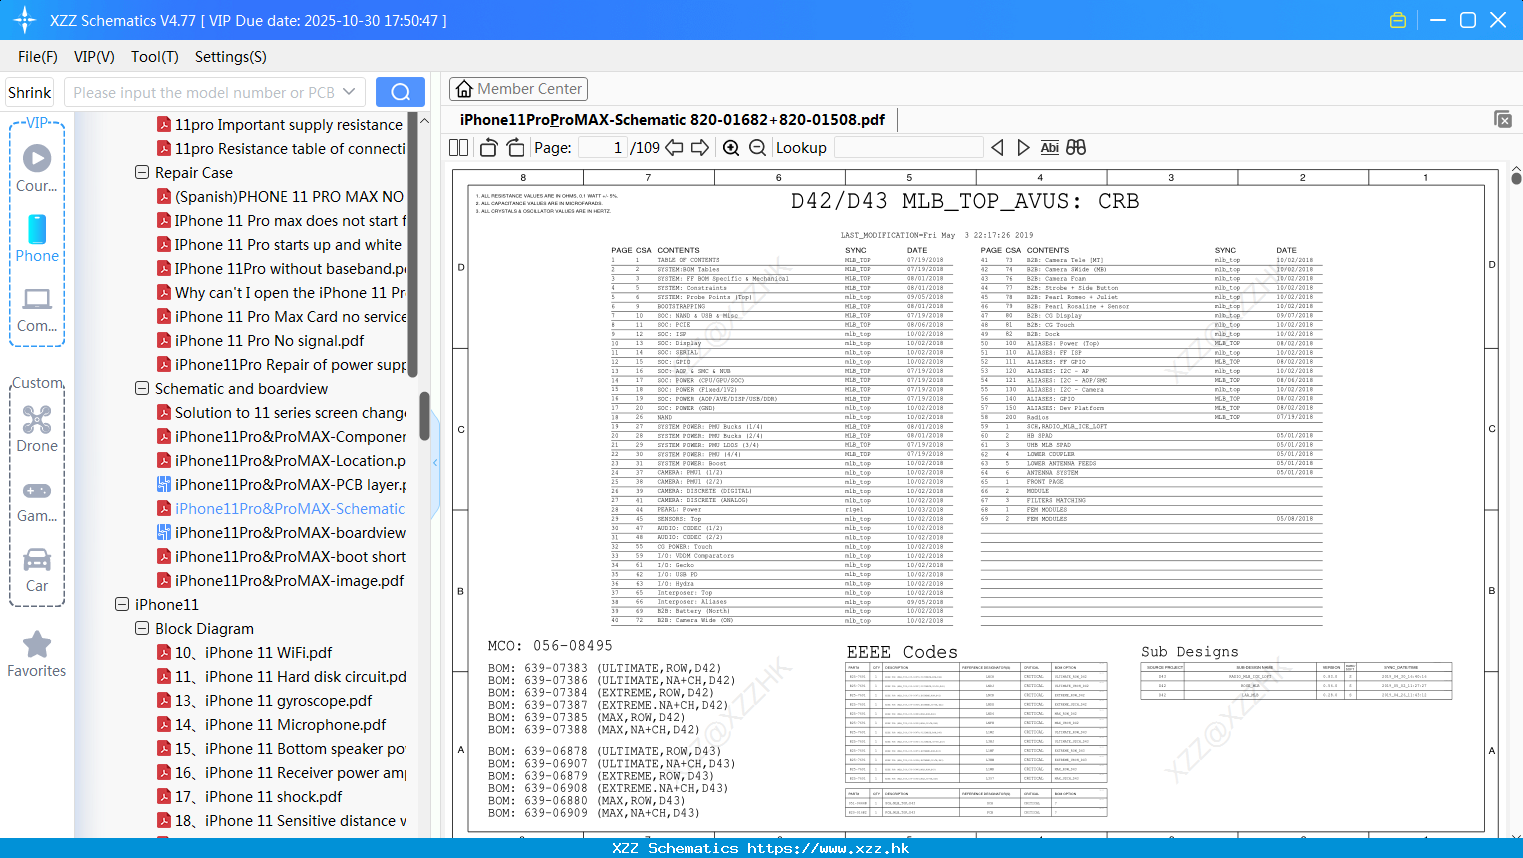Viewport: 1523px width, 858px height.
Task: Go to previous page arrow
Action: click(x=675, y=148)
